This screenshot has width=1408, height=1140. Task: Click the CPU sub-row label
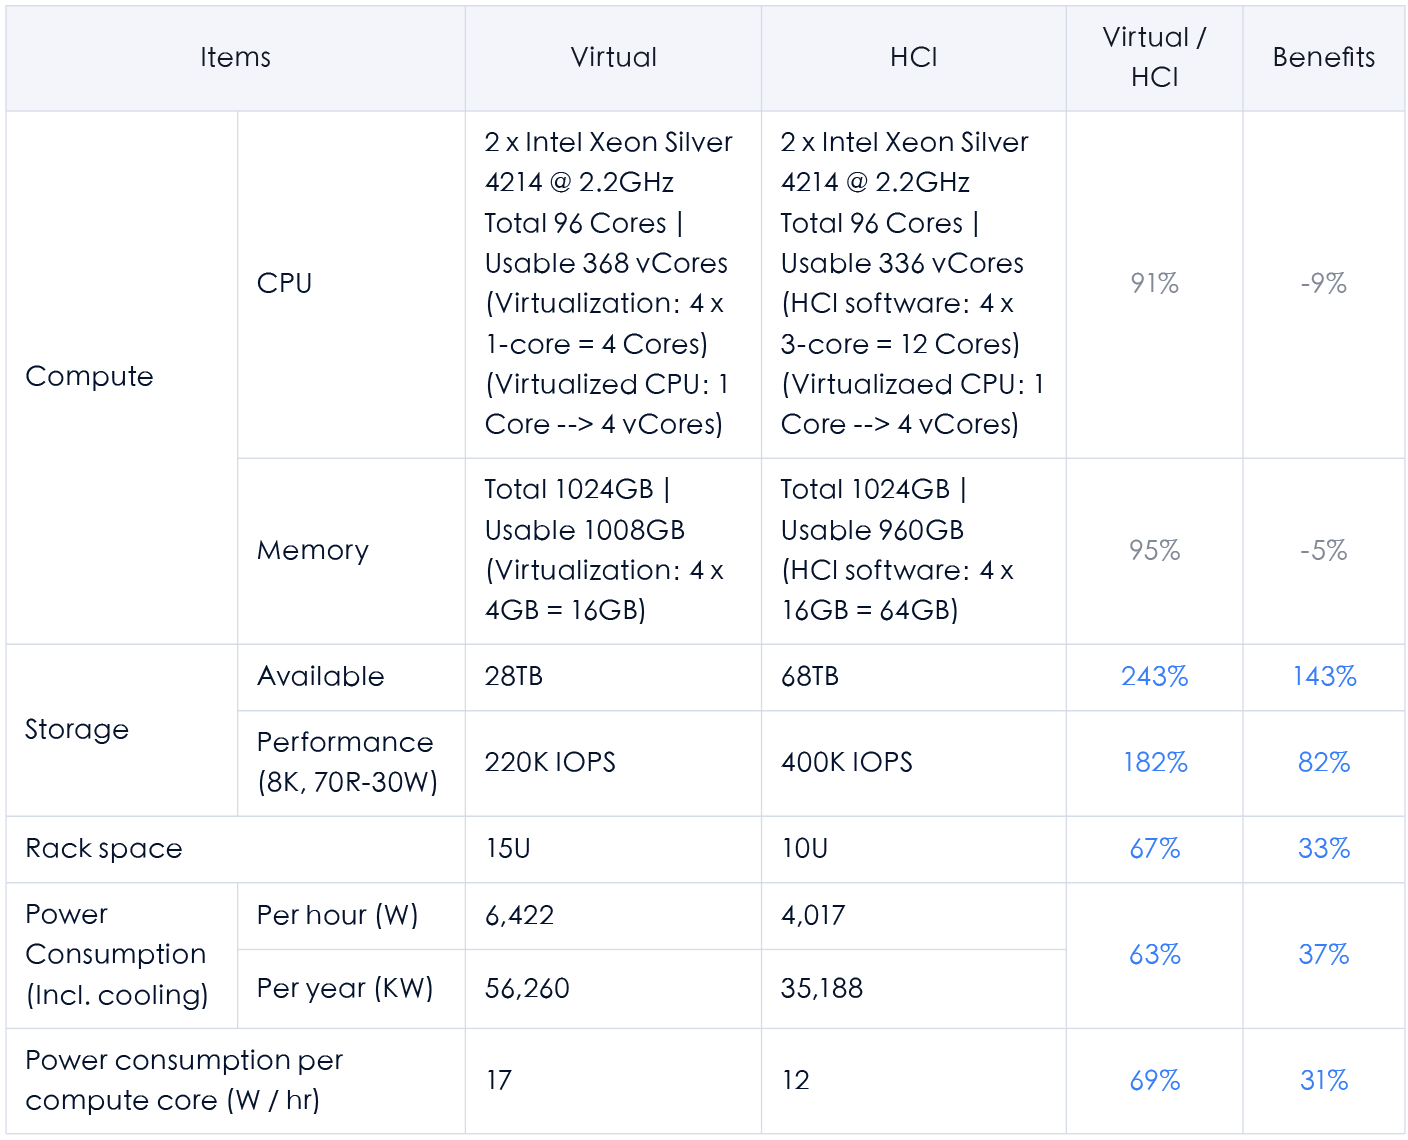point(284,283)
